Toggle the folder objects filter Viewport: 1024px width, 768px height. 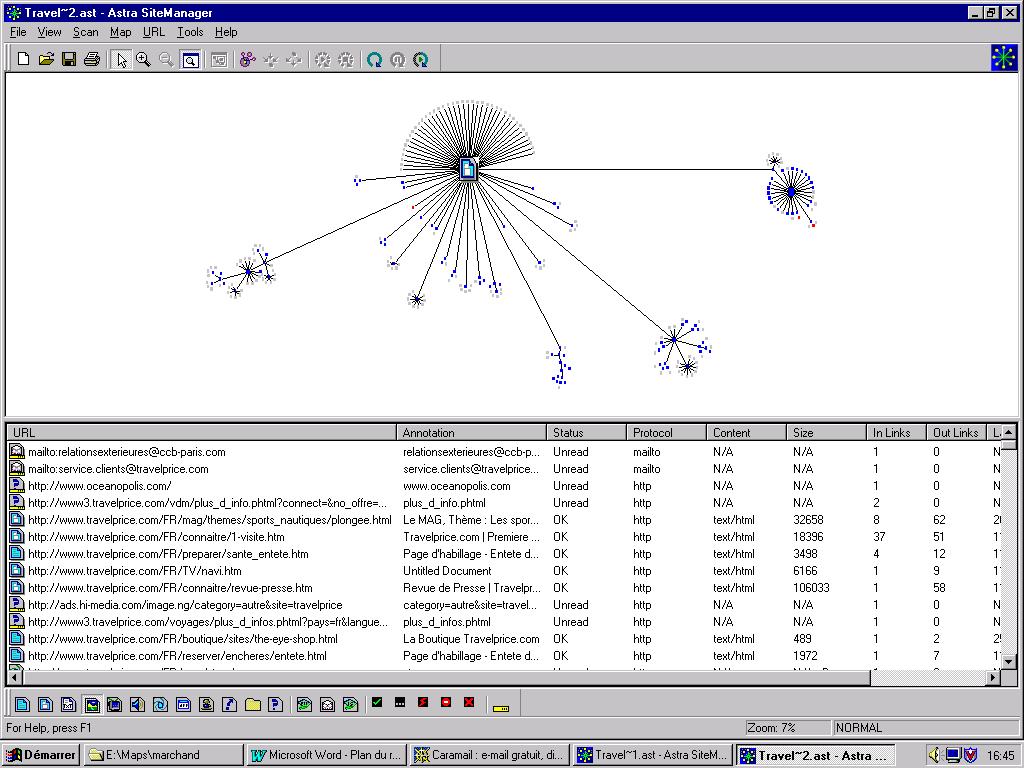click(x=253, y=704)
